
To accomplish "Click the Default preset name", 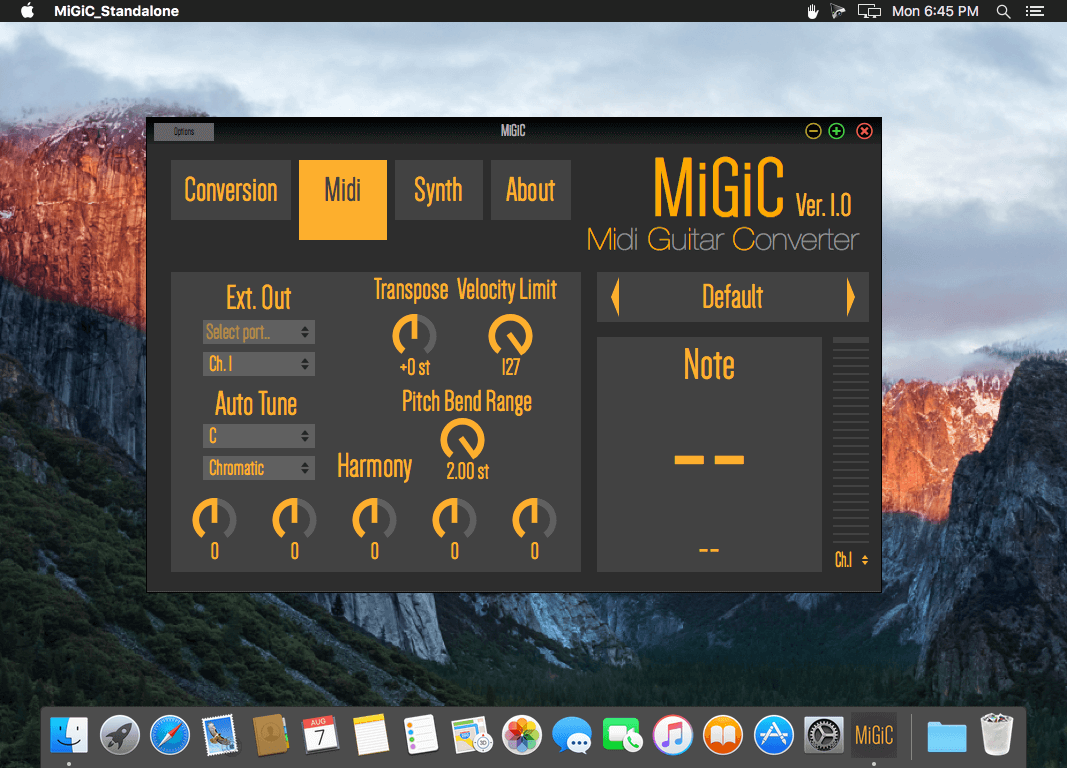I will pyautogui.click(x=732, y=297).
